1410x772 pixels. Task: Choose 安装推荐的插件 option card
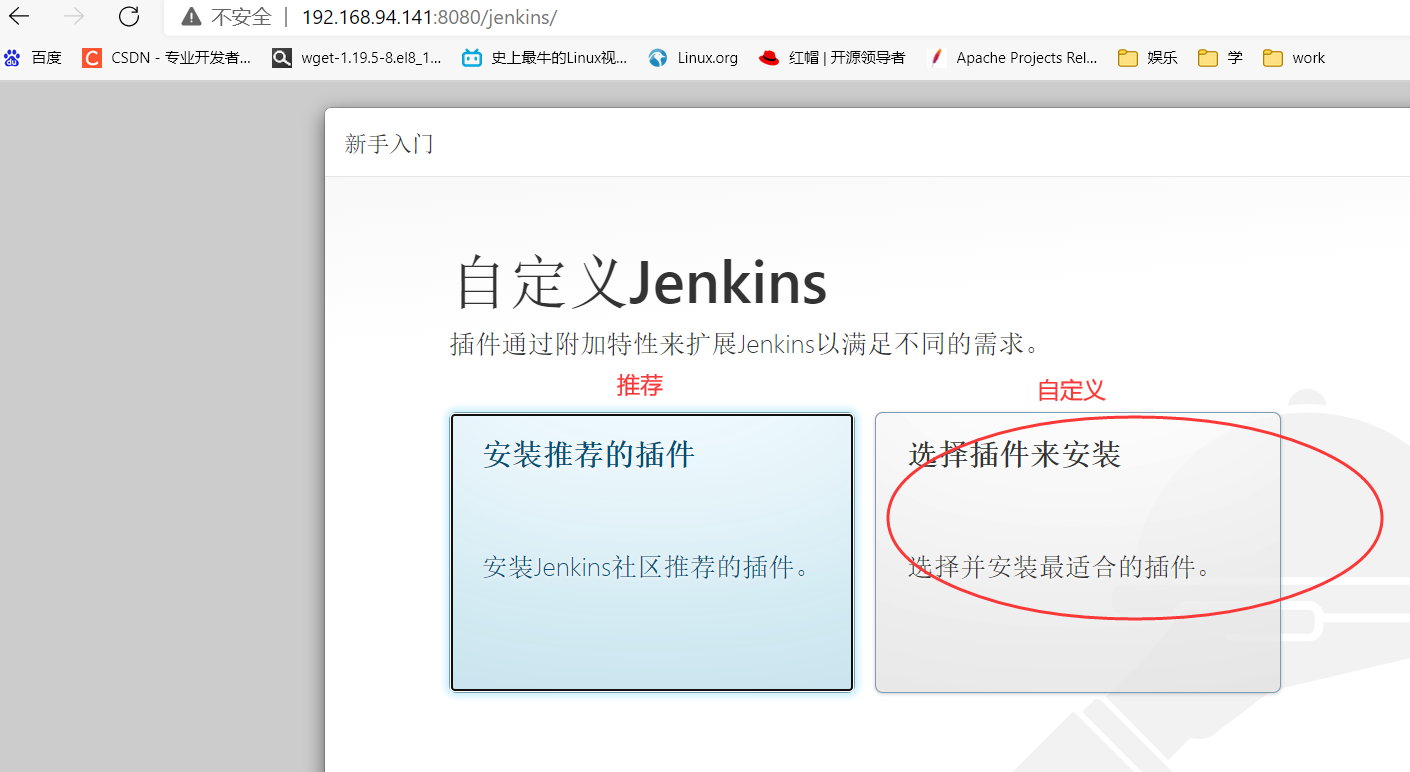(x=652, y=552)
